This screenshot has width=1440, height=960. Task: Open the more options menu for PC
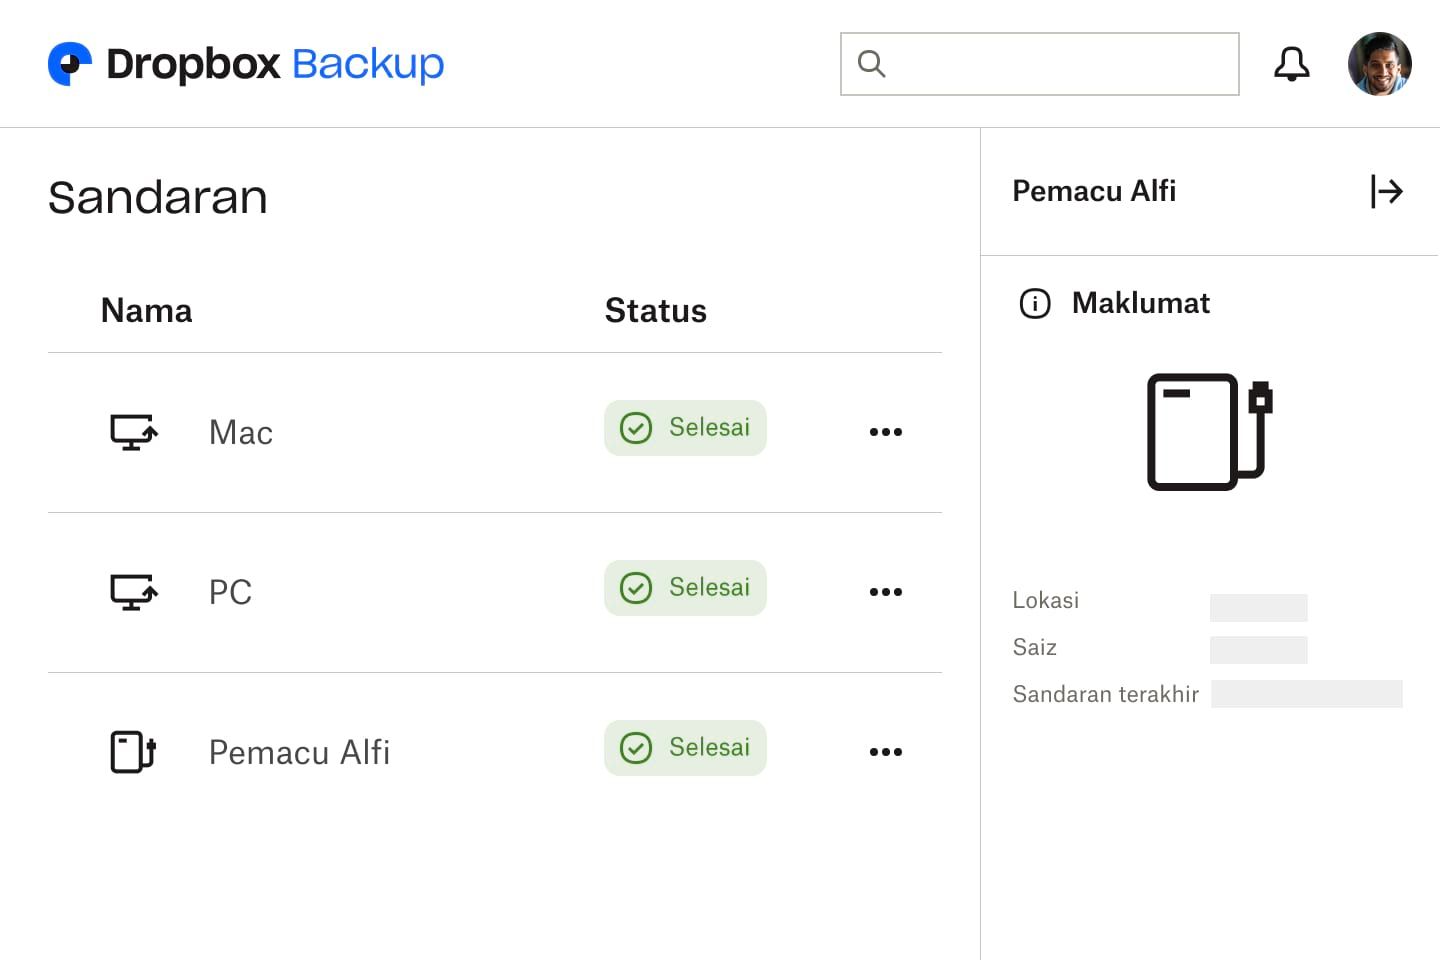pos(886,592)
